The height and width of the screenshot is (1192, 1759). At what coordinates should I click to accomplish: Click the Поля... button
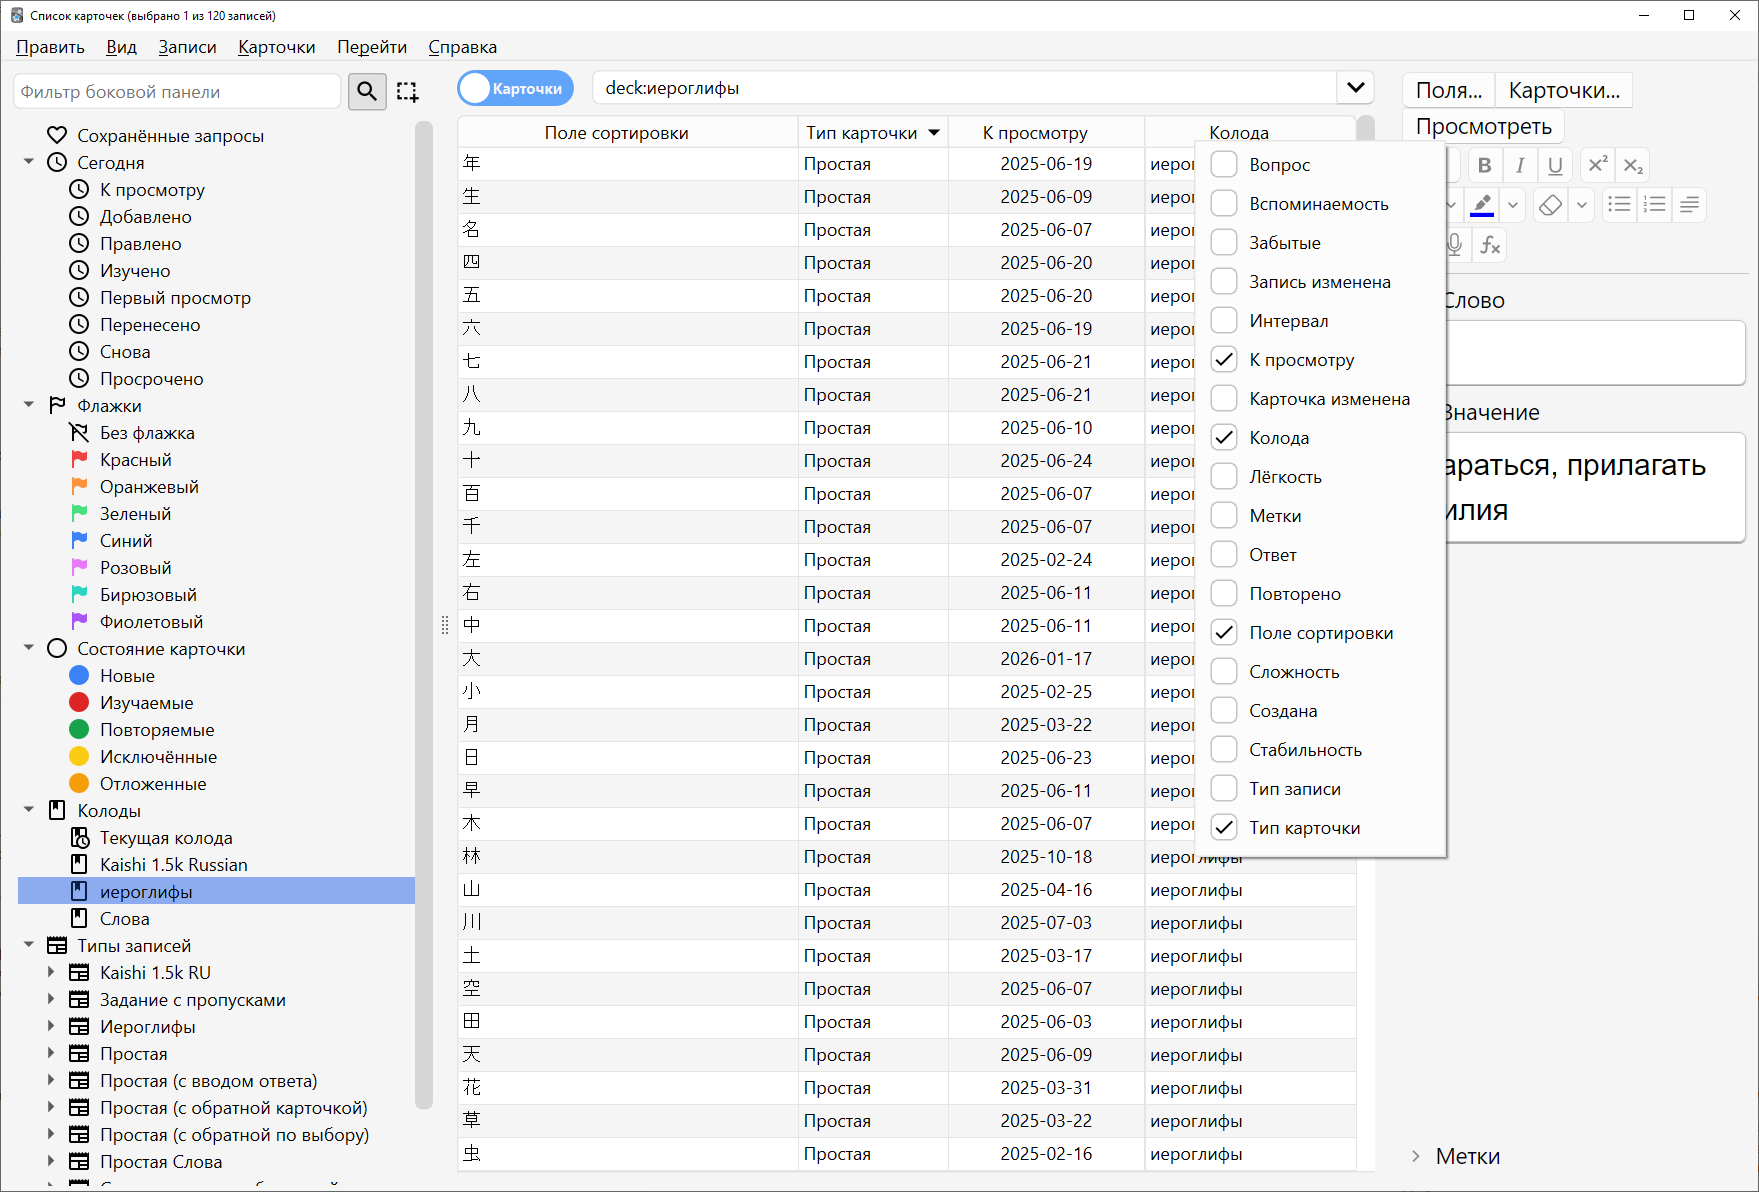tap(1448, 91)
